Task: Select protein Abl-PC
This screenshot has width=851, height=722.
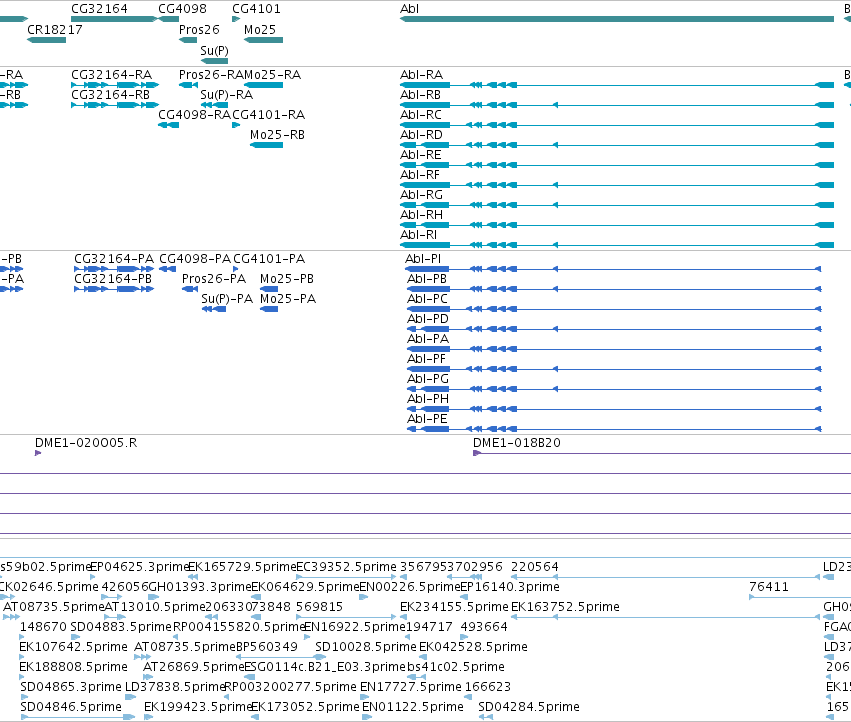Action: tap(613, 309)
